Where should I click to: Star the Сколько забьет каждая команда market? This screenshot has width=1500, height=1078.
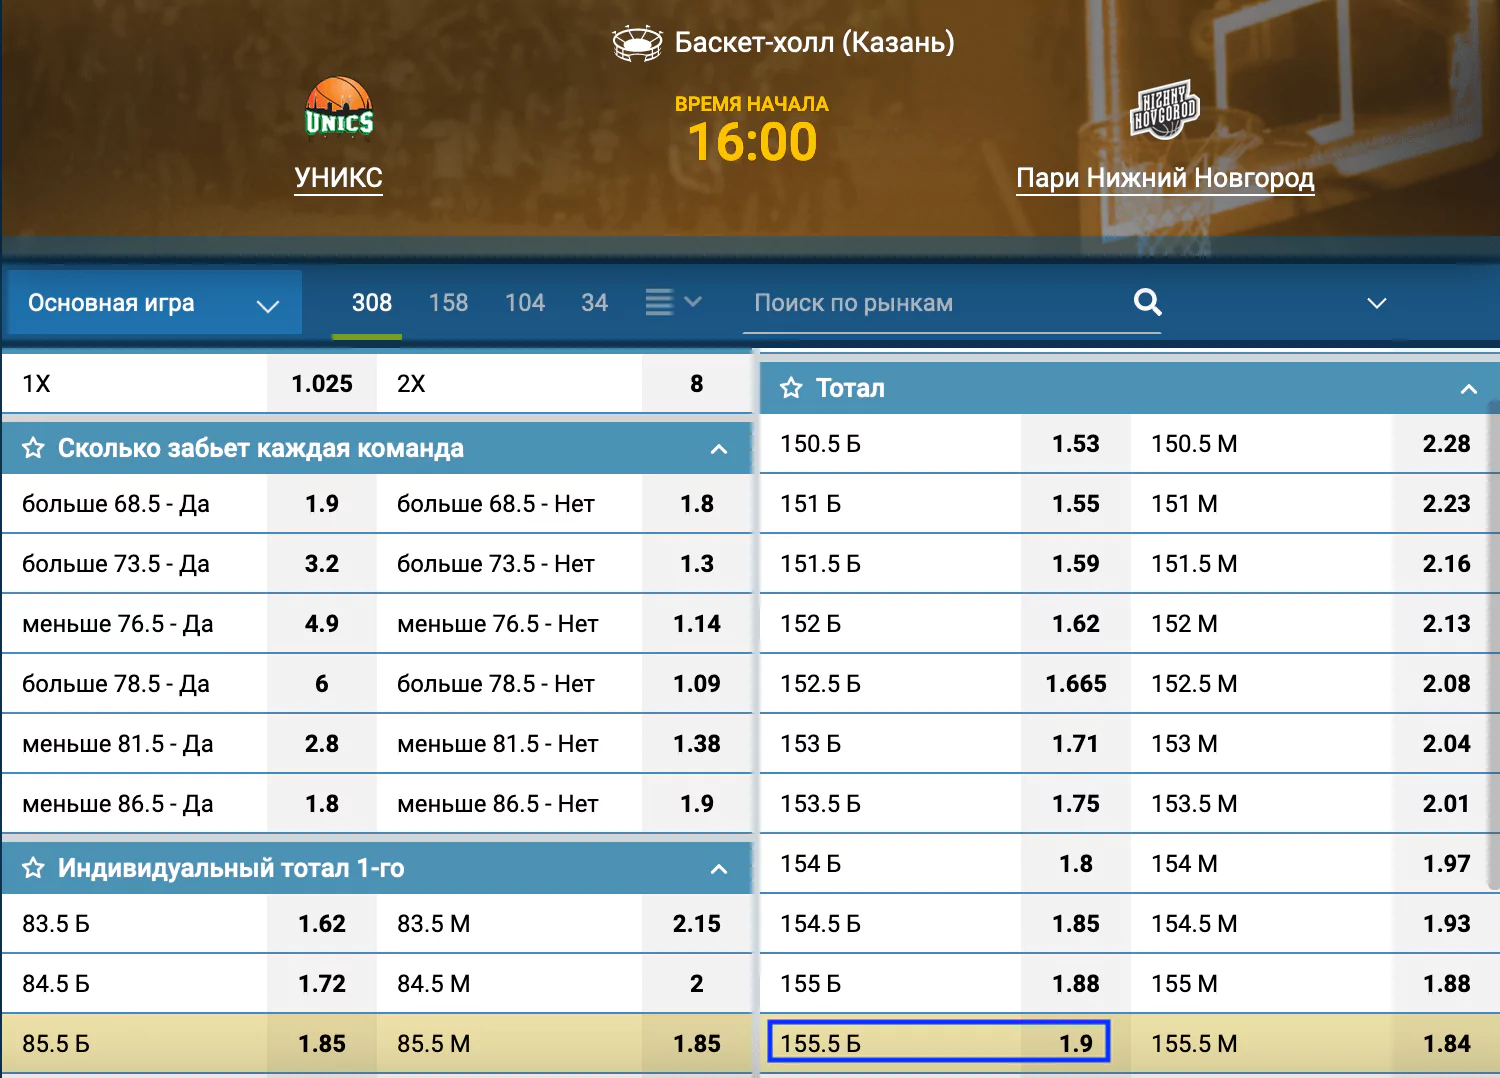tap(33, 448)
